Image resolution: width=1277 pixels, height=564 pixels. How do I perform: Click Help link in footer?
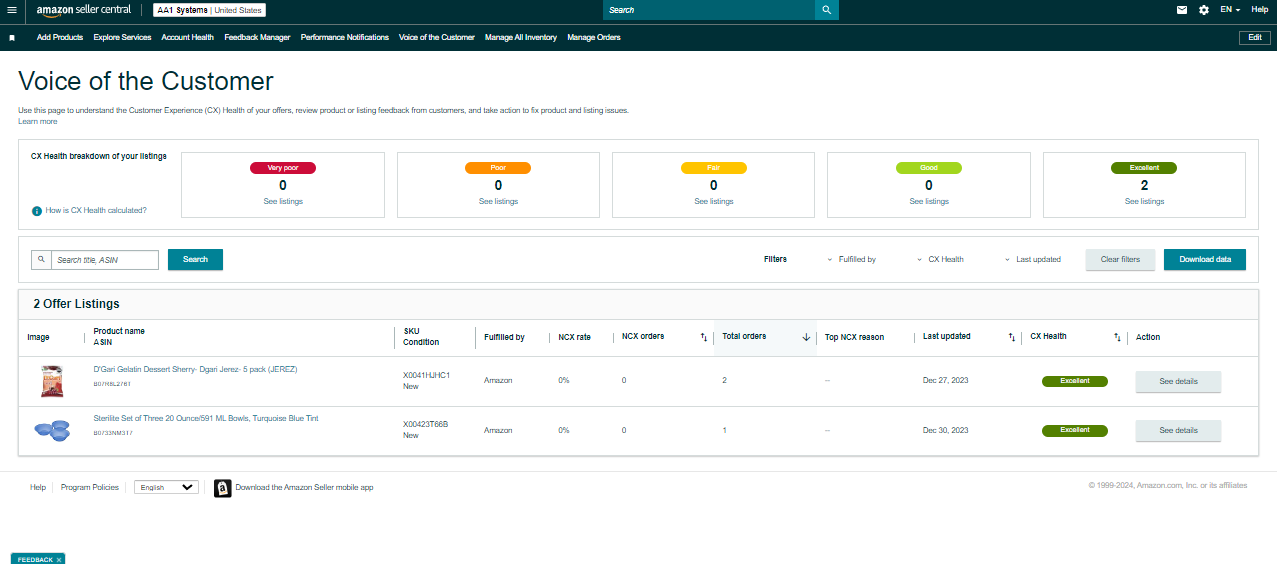click(x=38, y=487)
